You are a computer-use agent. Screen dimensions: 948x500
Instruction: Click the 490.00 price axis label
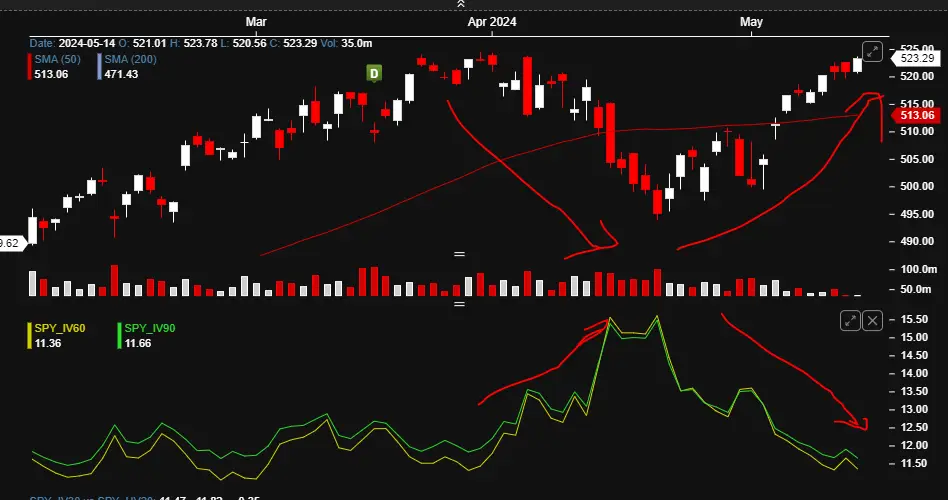(x=917, y=241)
